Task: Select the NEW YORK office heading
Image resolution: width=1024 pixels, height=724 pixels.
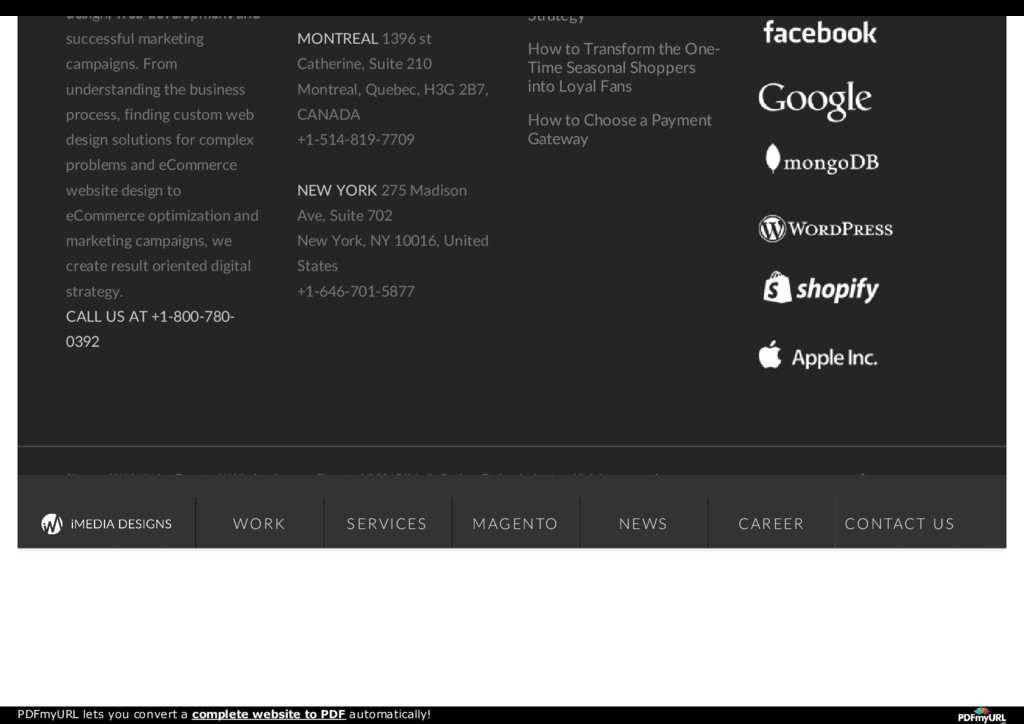Action: point(337,190)
